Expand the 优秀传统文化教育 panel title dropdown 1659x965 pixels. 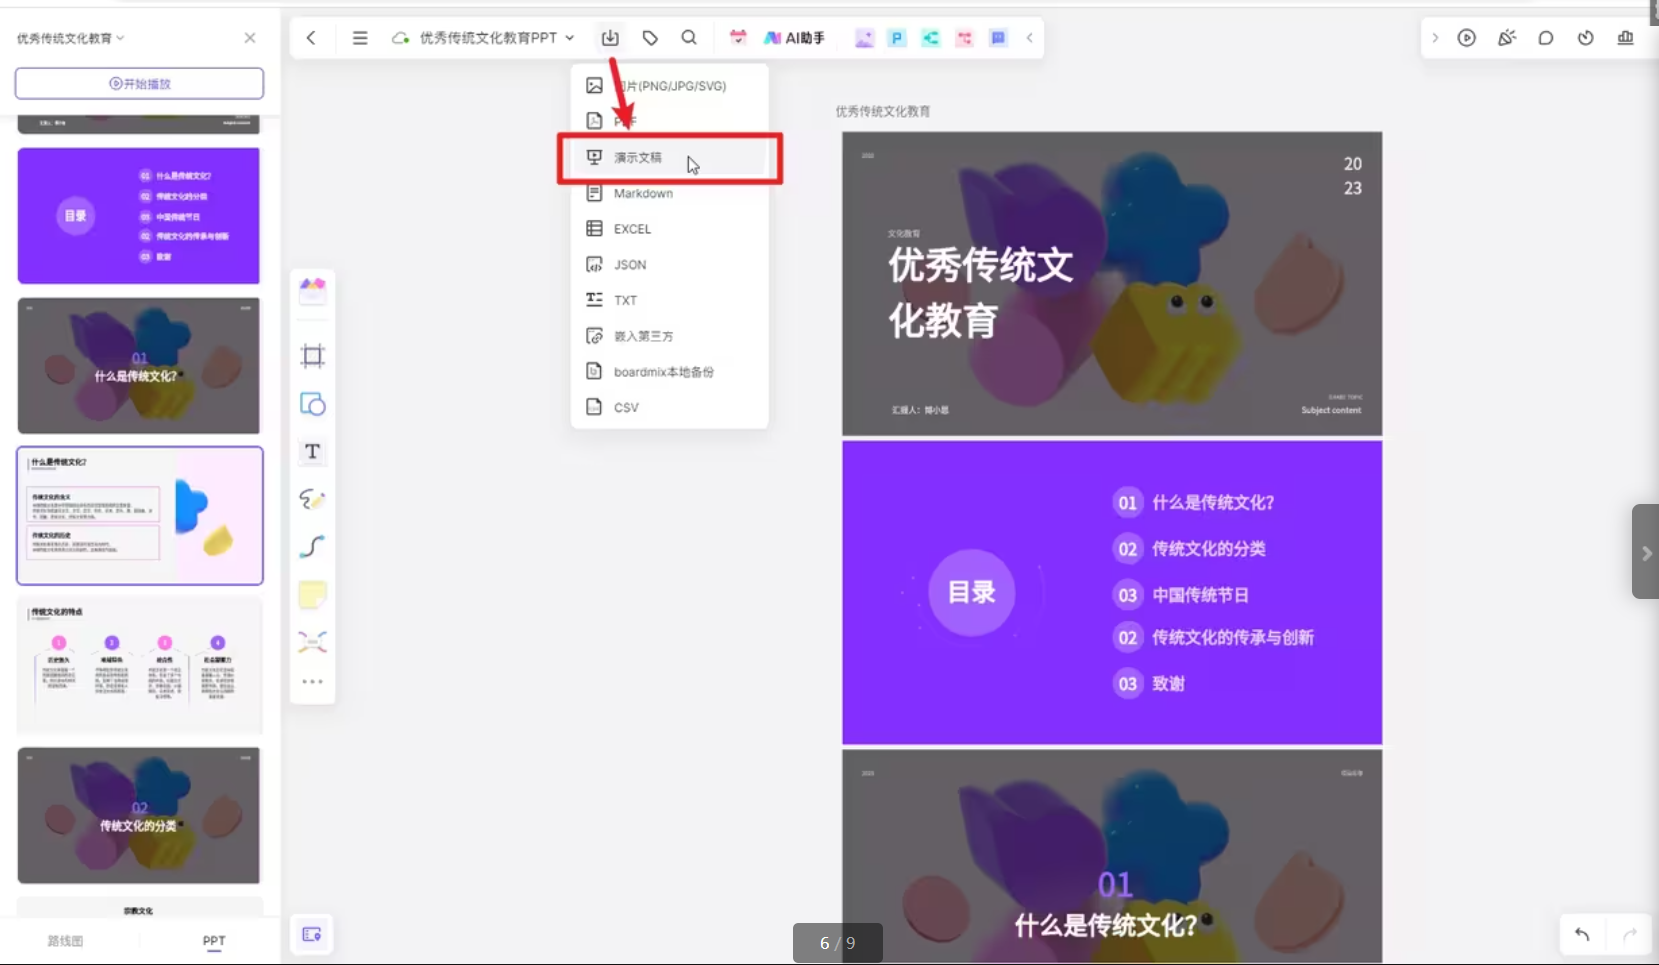[x=120, y=38]
